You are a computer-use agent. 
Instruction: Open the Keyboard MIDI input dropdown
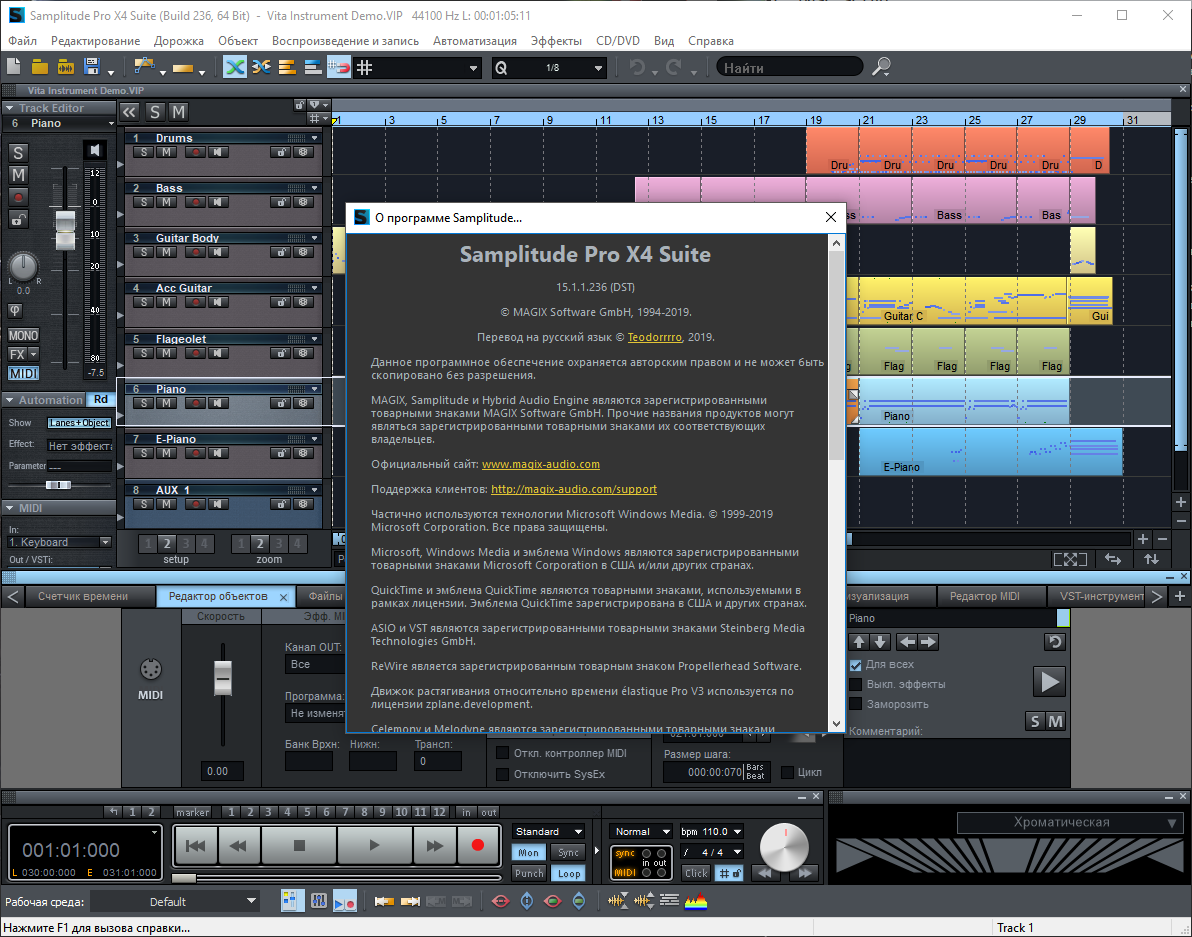pos(59,542)
